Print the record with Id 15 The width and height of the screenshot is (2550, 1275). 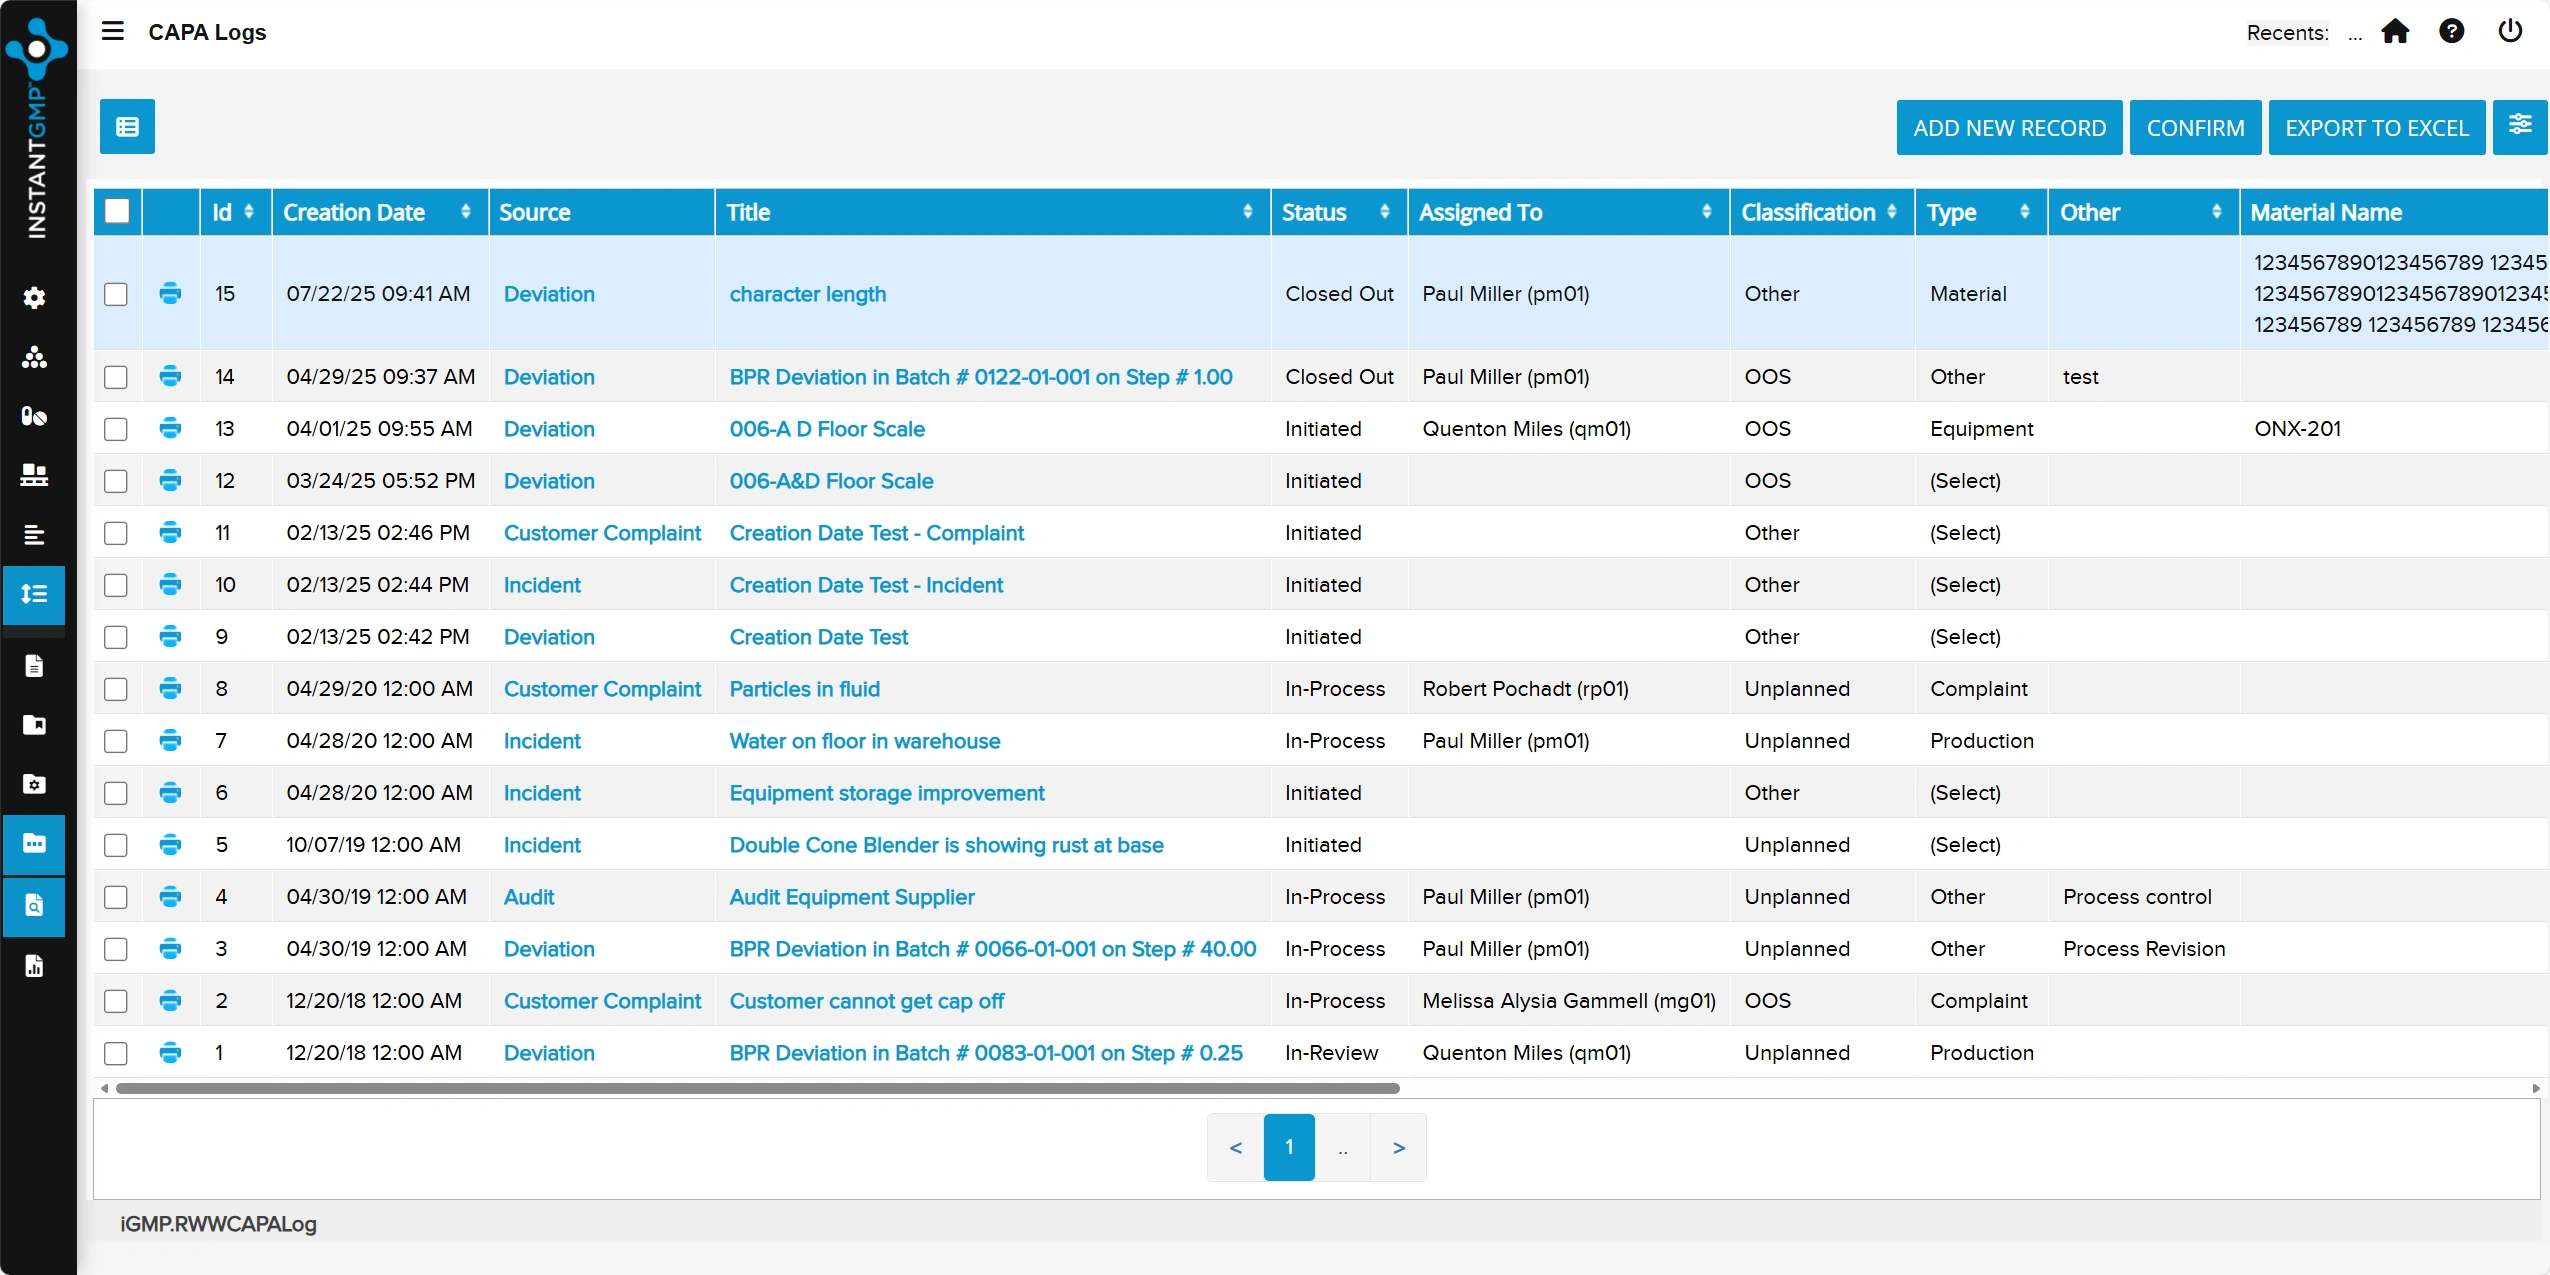click(x=170, y=294)
